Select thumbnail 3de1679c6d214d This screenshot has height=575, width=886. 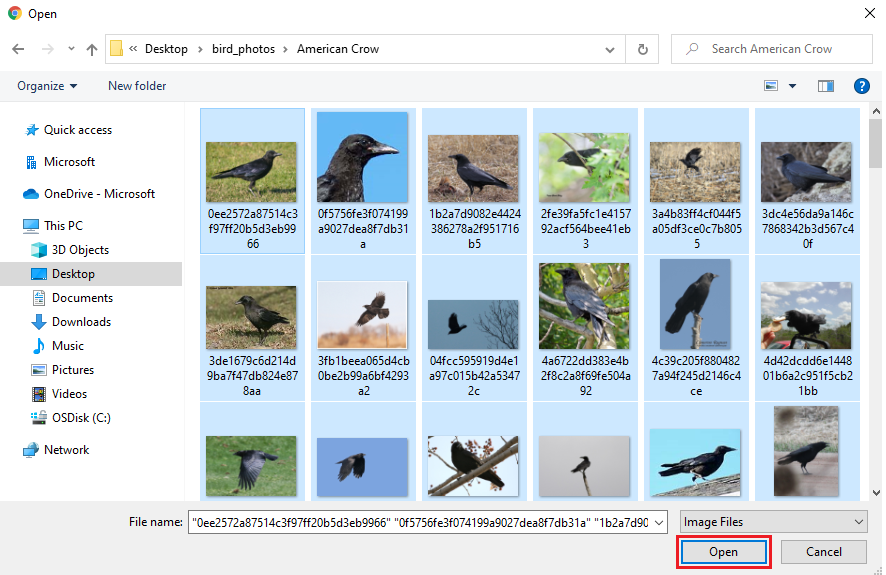(x=252, y=328)
